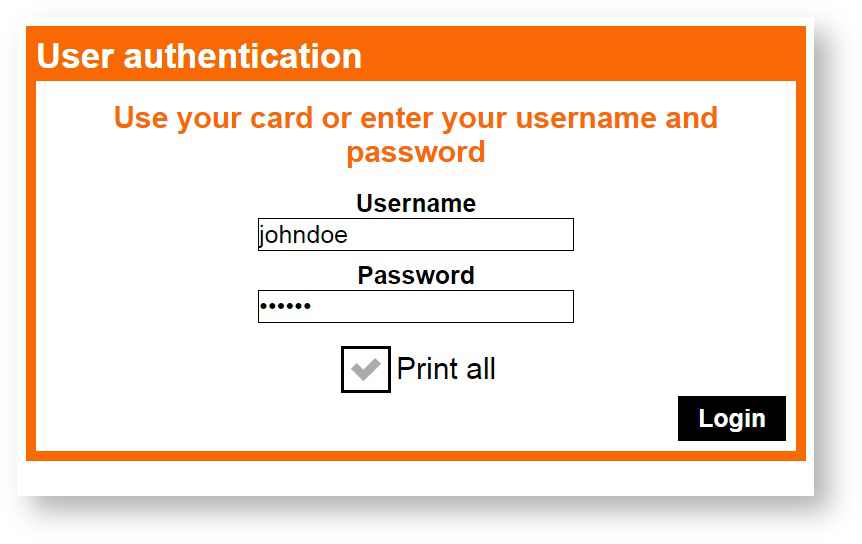
Task: Click the empty right end of Password field
Action: click(x=540, y=307)
